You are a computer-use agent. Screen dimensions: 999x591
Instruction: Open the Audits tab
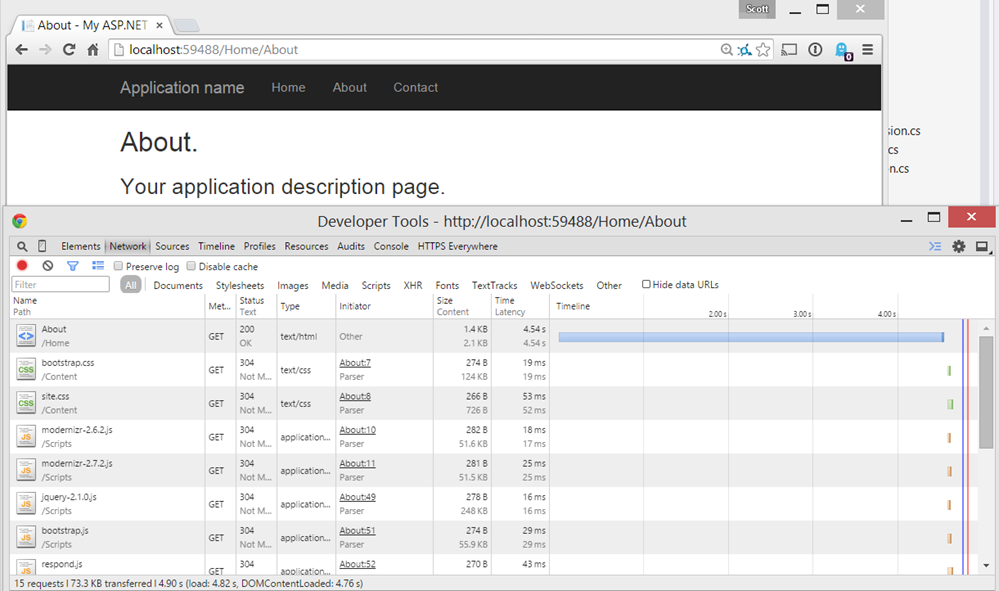click(x=350, y=246)
